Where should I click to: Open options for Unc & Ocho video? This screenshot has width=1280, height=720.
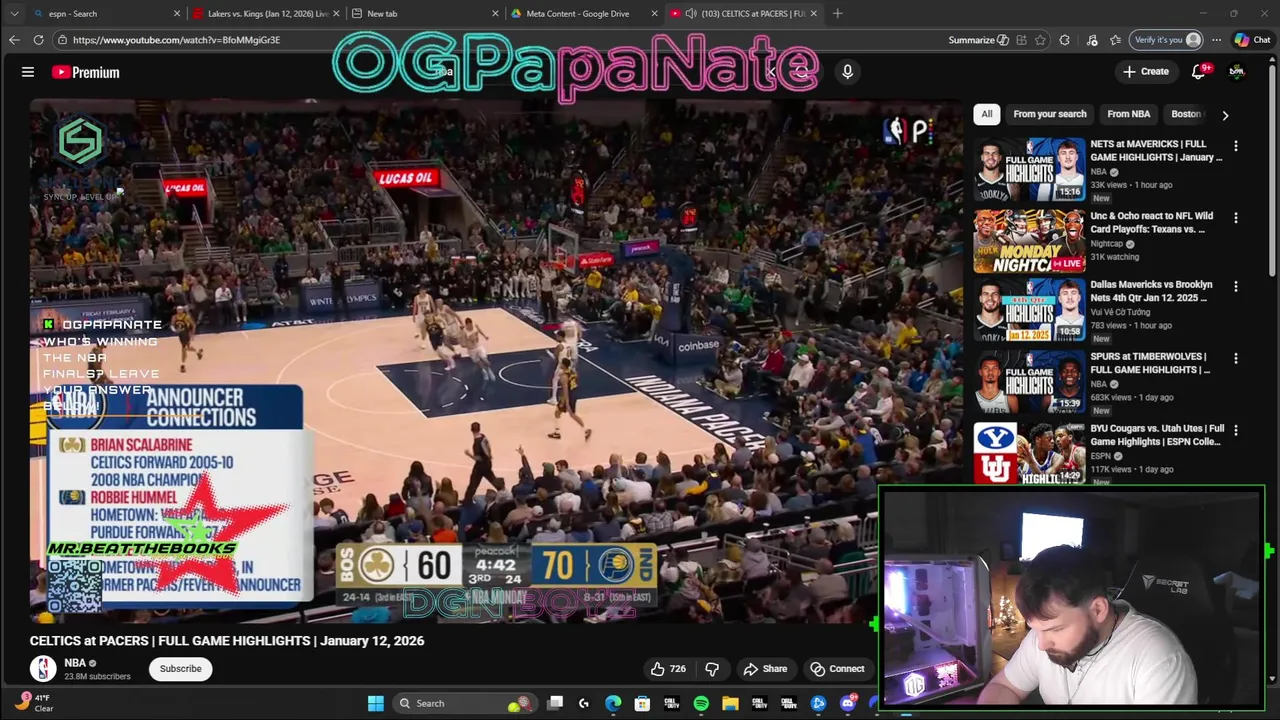point(1236,218)
